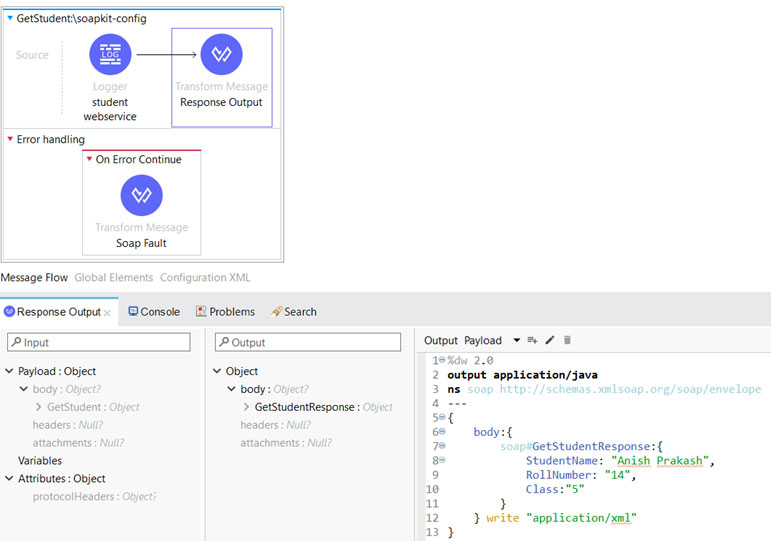771x541 pixels.
Task: Click the Console tab icon
Action: tap(133, 311)
